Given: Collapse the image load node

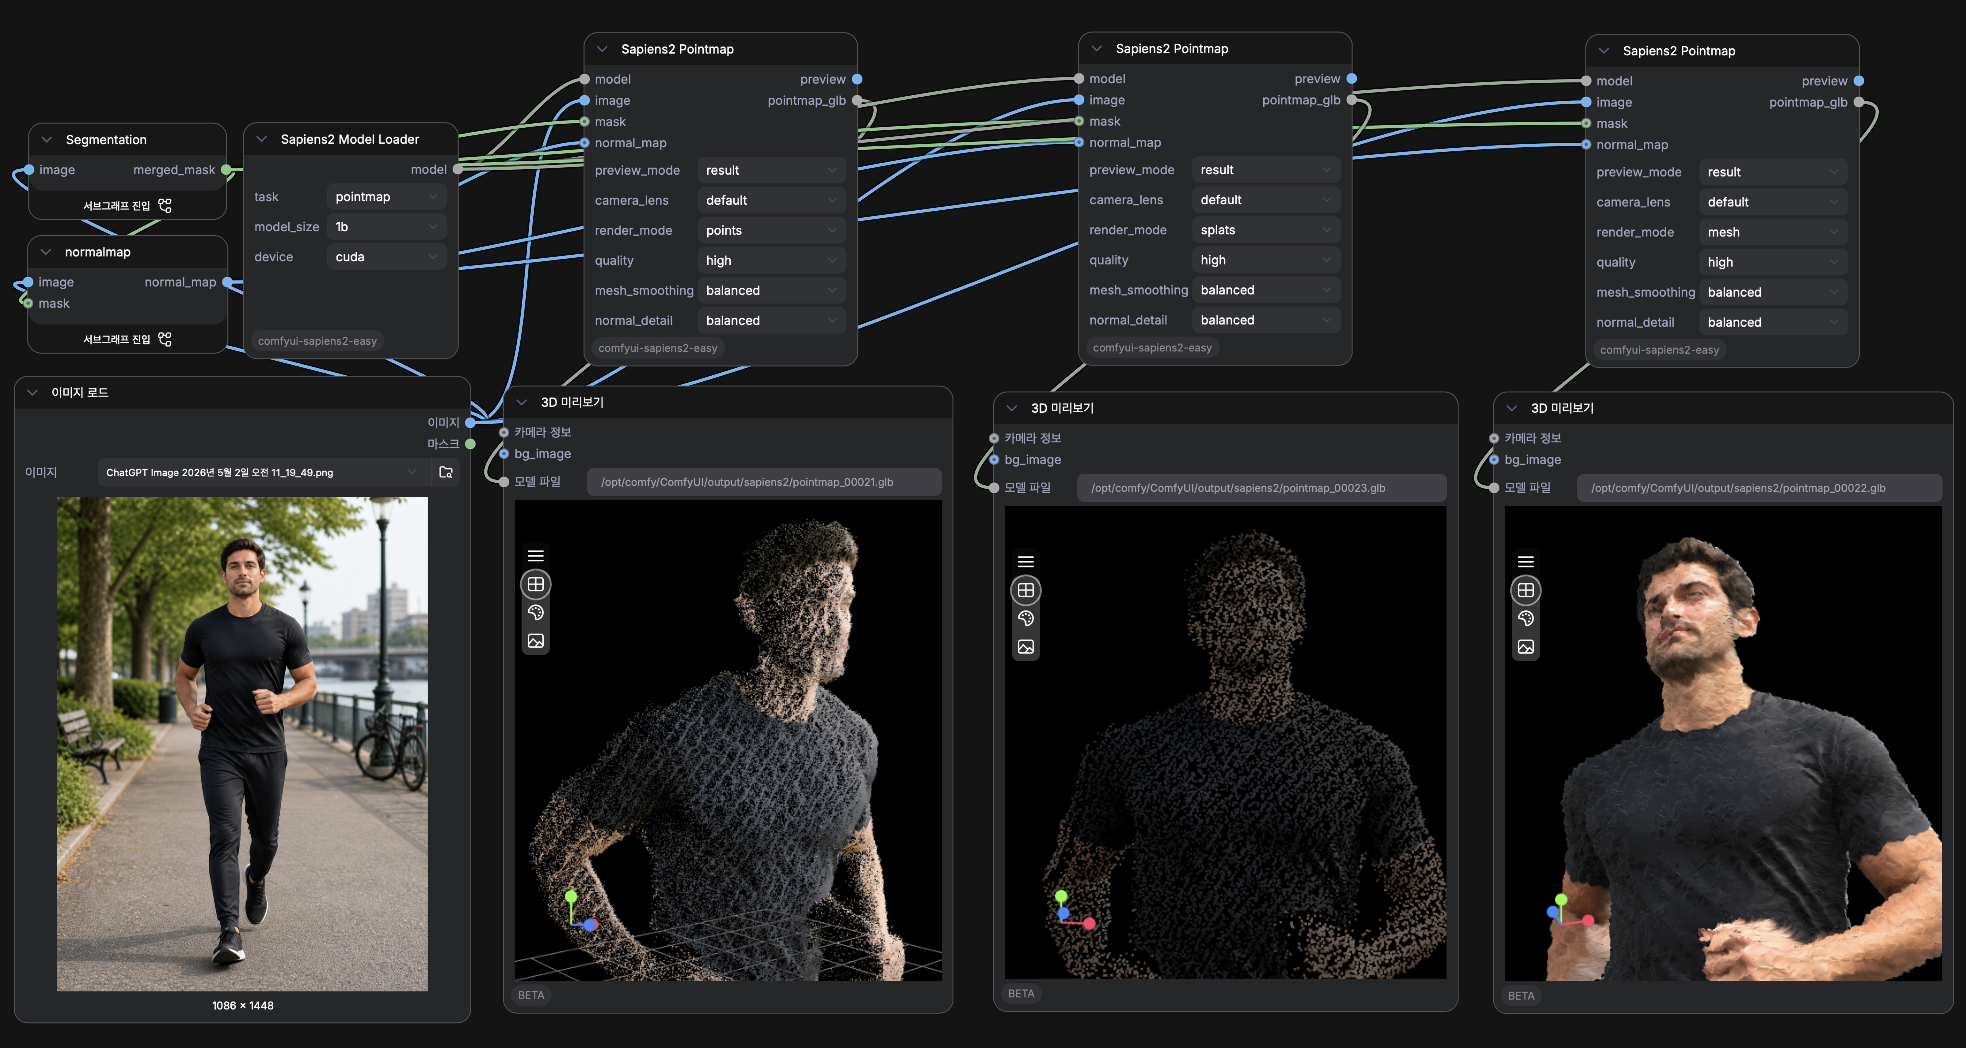Looking at the screenshot, I should point(33,392).
